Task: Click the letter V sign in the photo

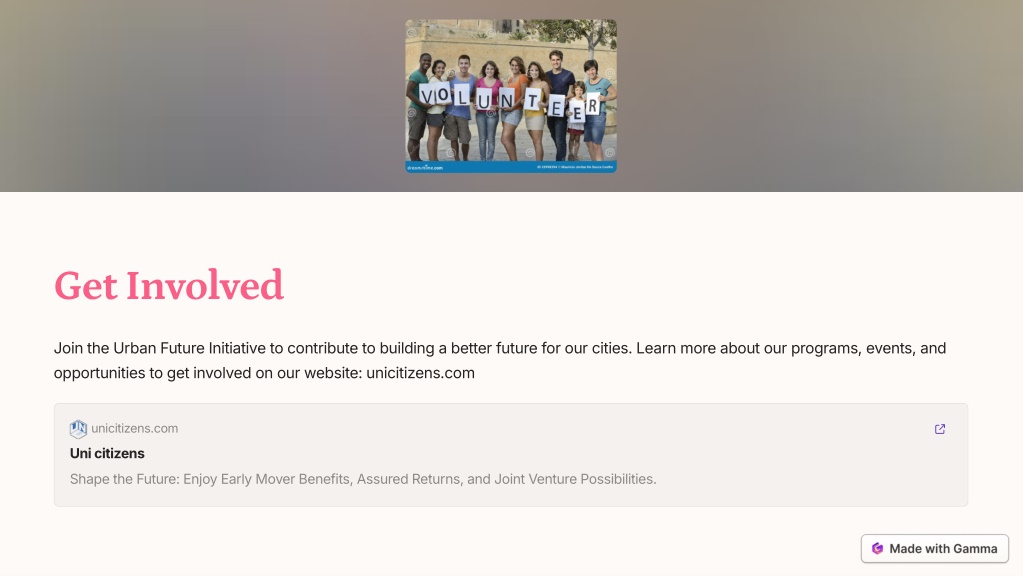Action: 427,96
